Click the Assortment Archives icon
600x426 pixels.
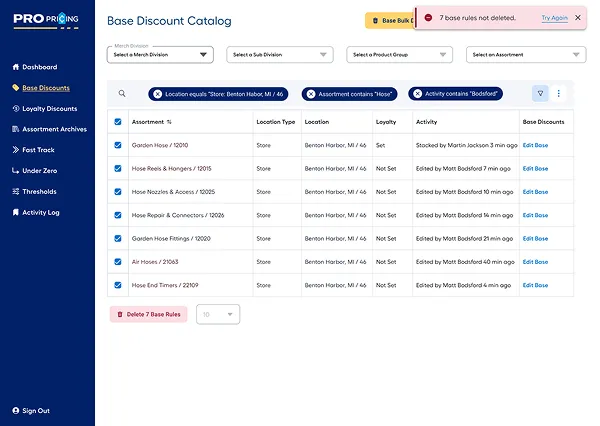point(16,129)
